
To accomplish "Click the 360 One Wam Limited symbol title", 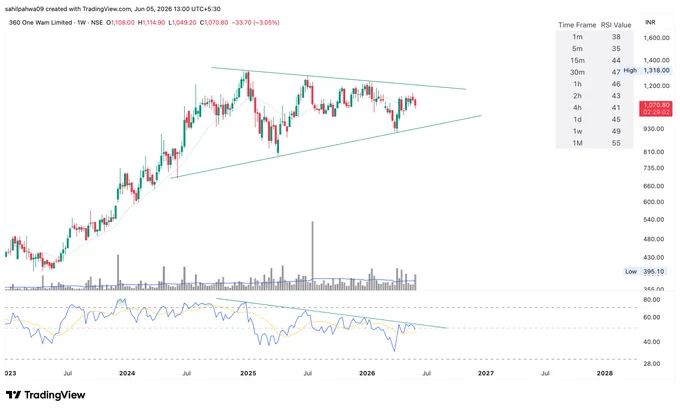I will pos(40,23).
